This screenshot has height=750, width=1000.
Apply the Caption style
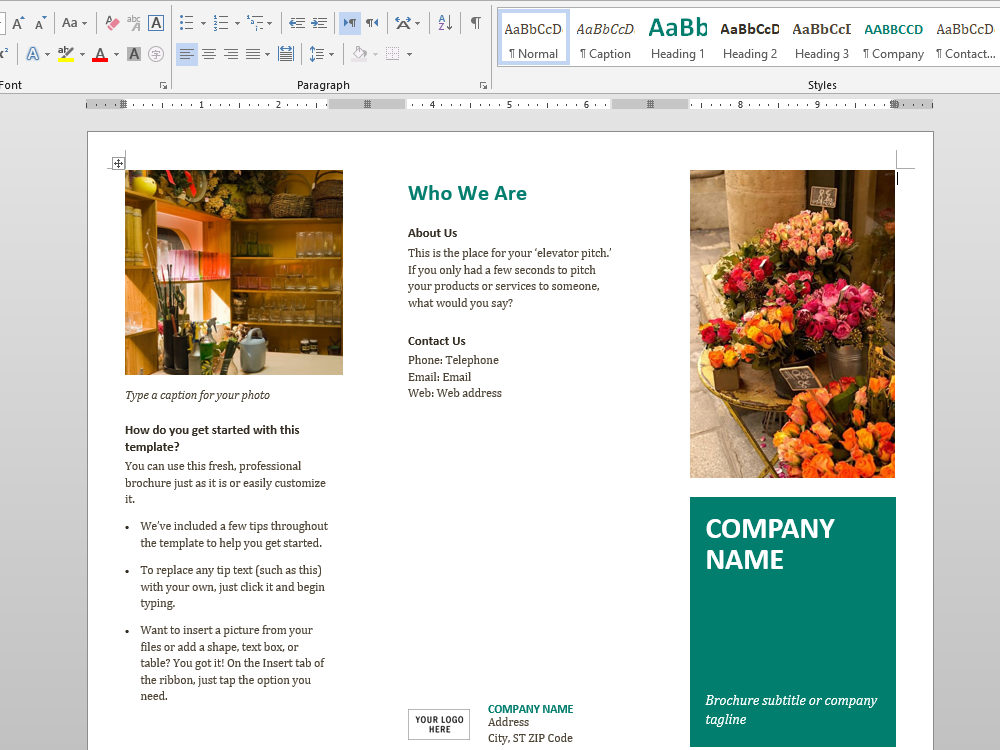coord(605,38)
